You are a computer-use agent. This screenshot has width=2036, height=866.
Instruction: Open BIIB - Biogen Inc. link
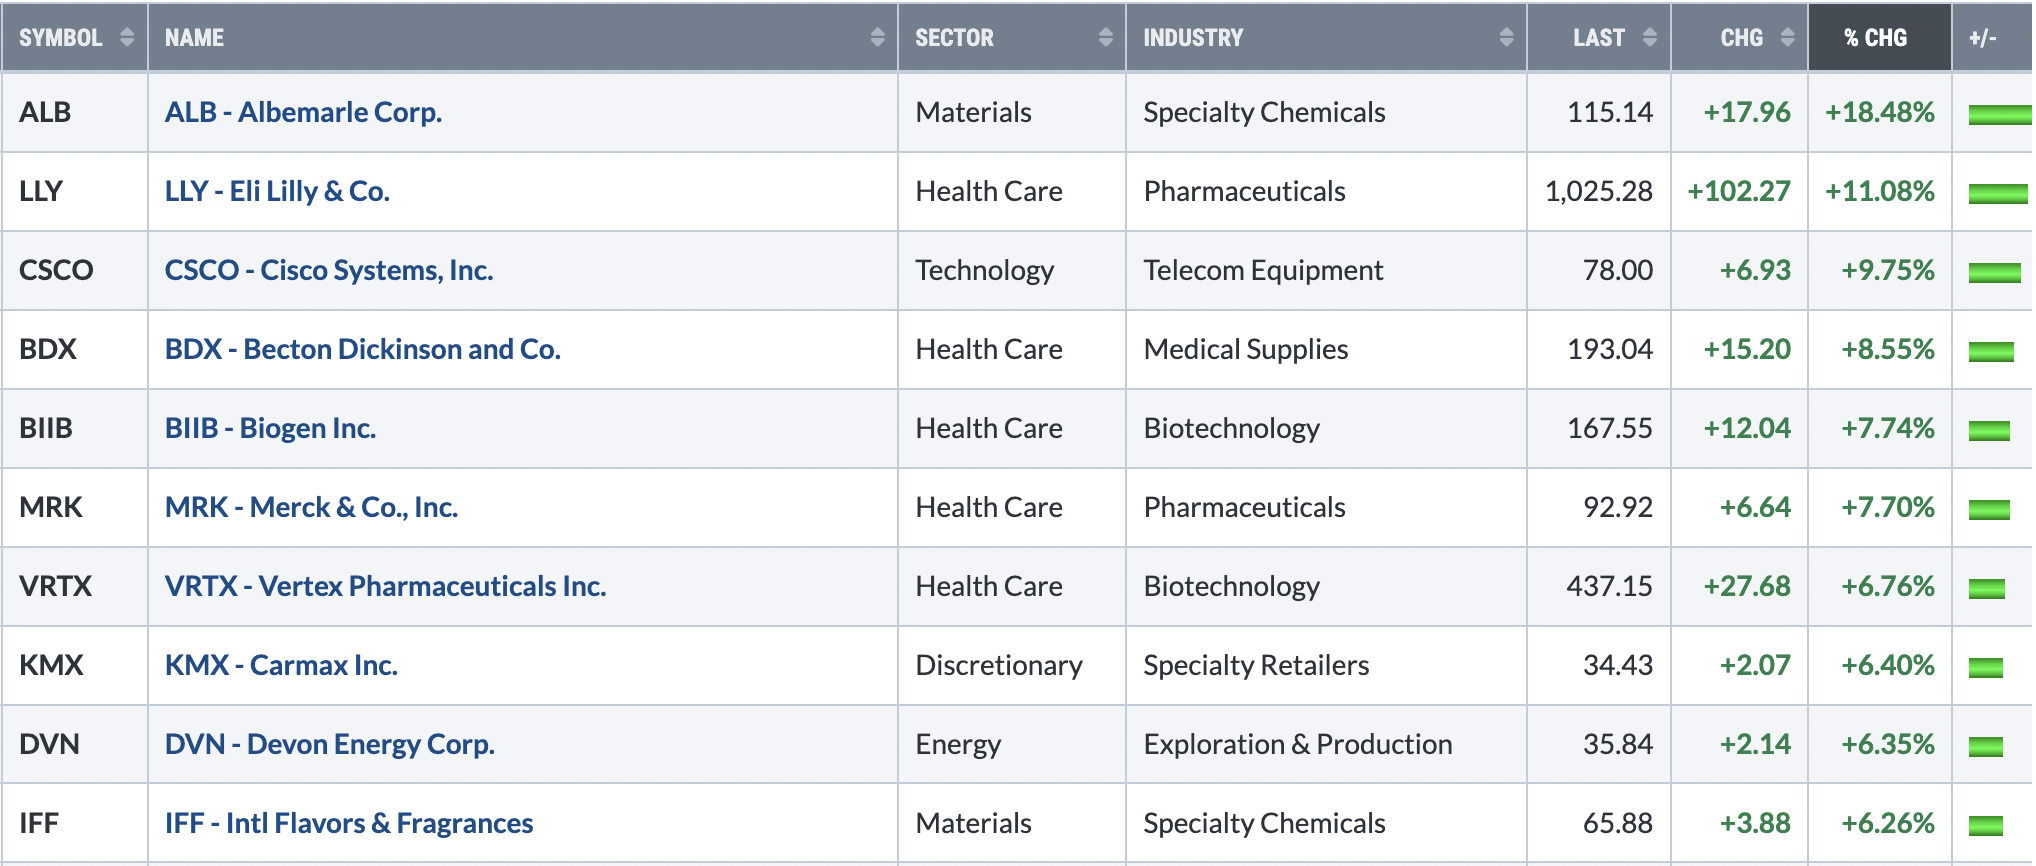pos(270,428)
